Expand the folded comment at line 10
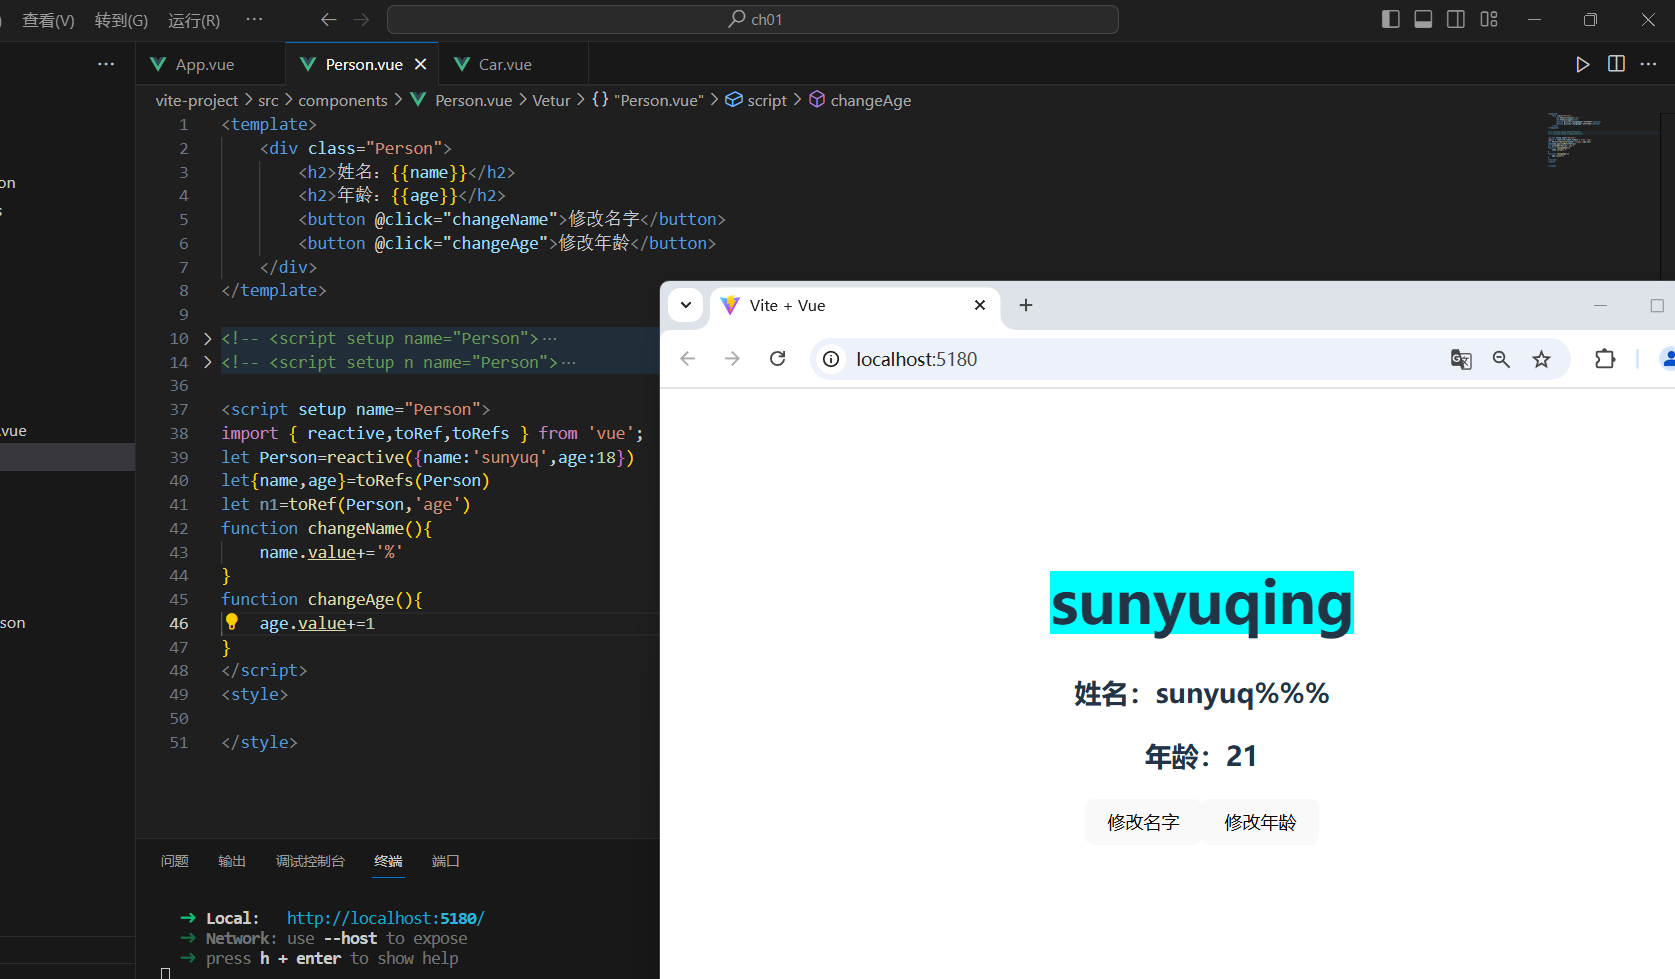1675x979 pixels. point(208,339)
